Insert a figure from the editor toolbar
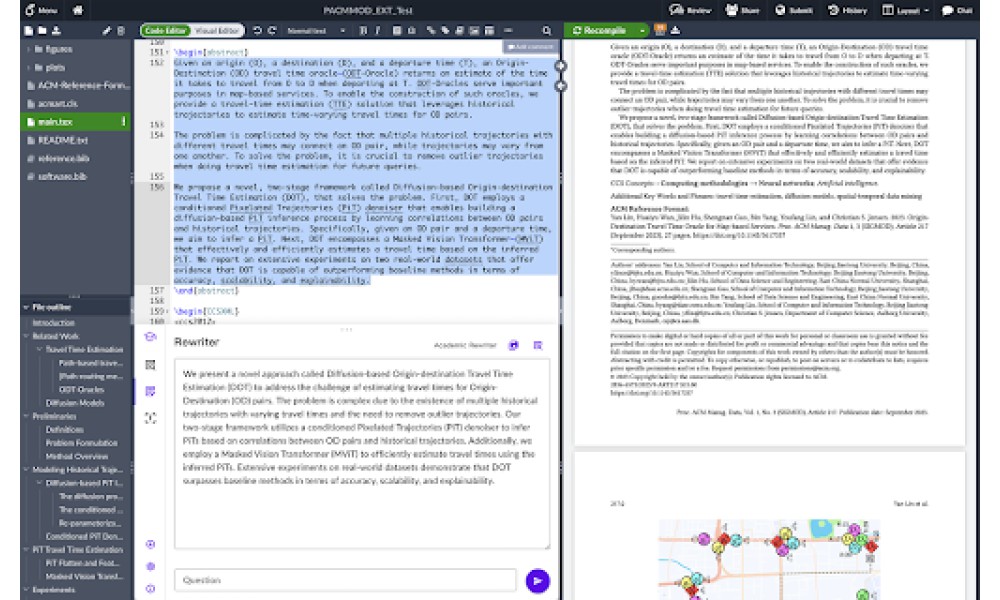The image size is (1000, 600). 474,30
